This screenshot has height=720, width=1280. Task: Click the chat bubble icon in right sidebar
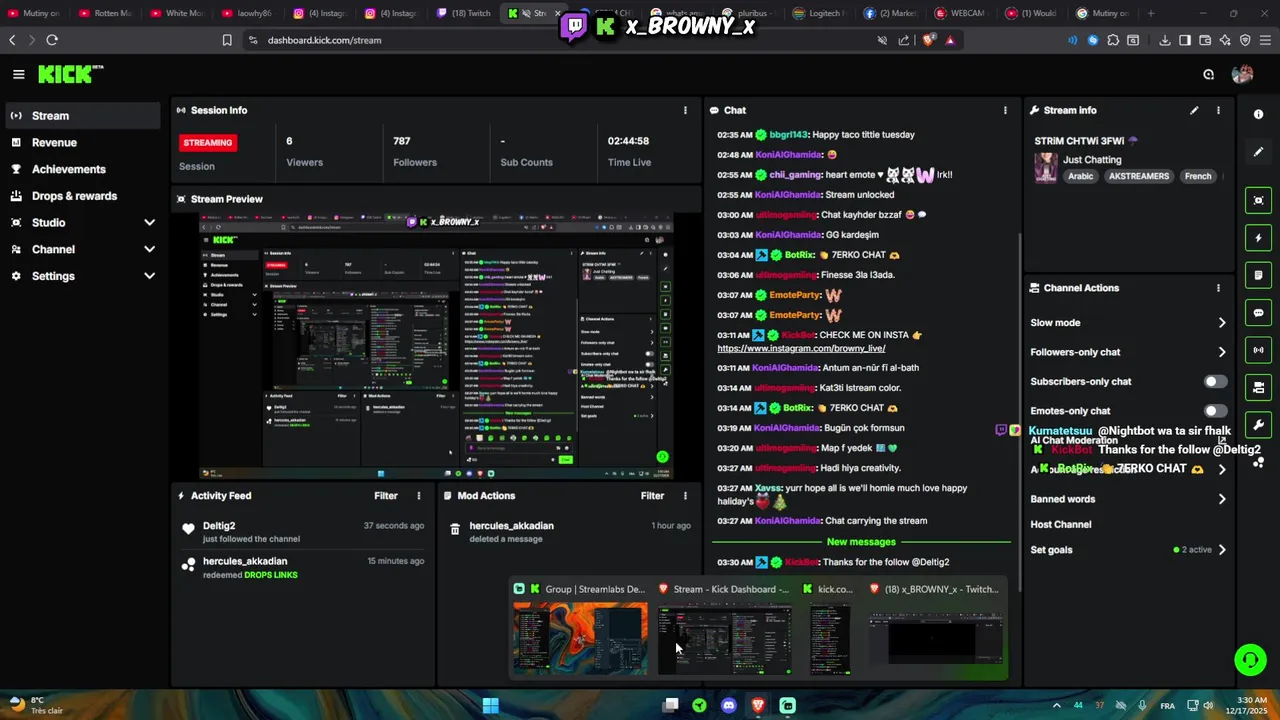click(1258, 313)
